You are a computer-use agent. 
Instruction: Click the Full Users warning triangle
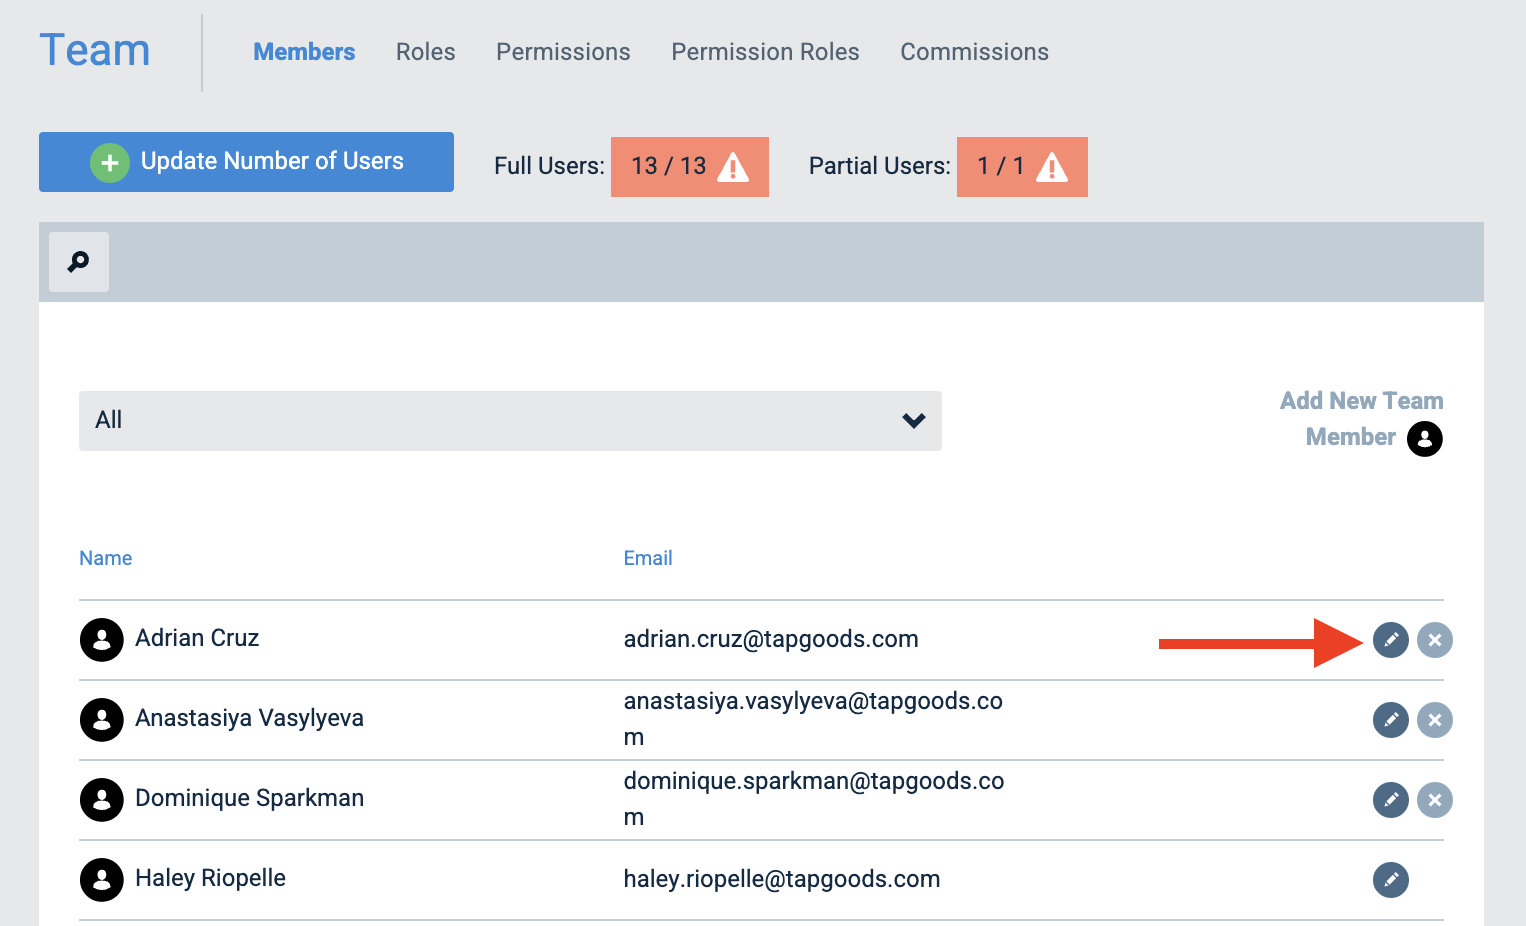point(733,167)
